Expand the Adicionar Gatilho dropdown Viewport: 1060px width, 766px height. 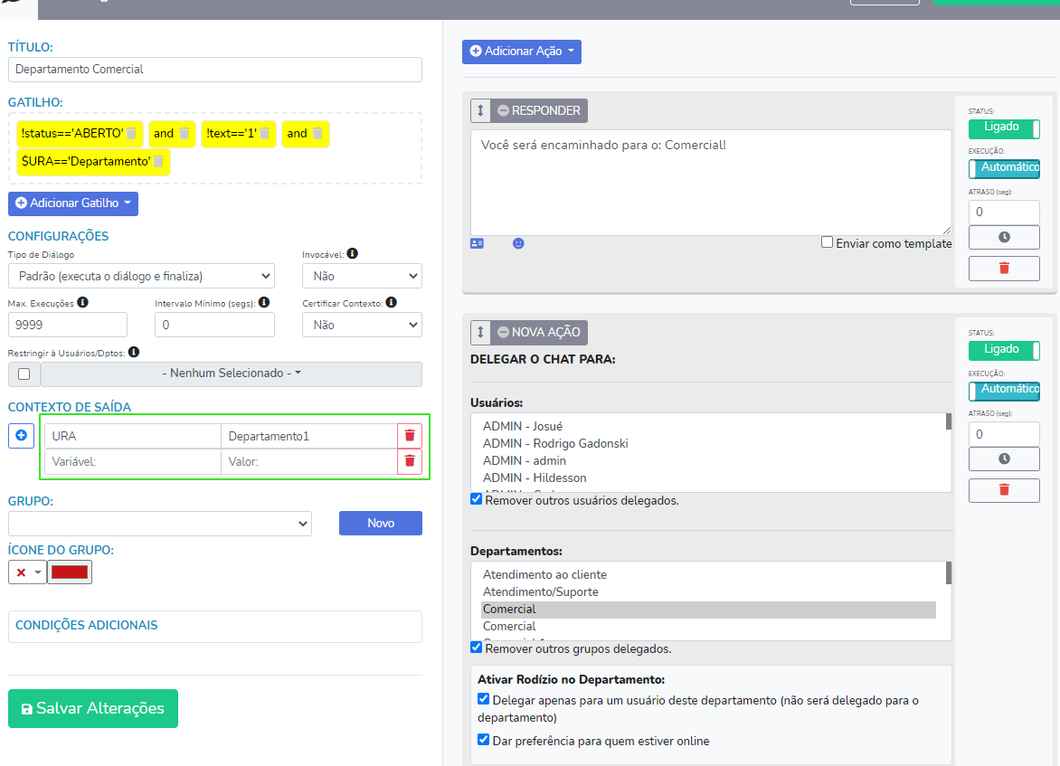[x=73, y=203]
